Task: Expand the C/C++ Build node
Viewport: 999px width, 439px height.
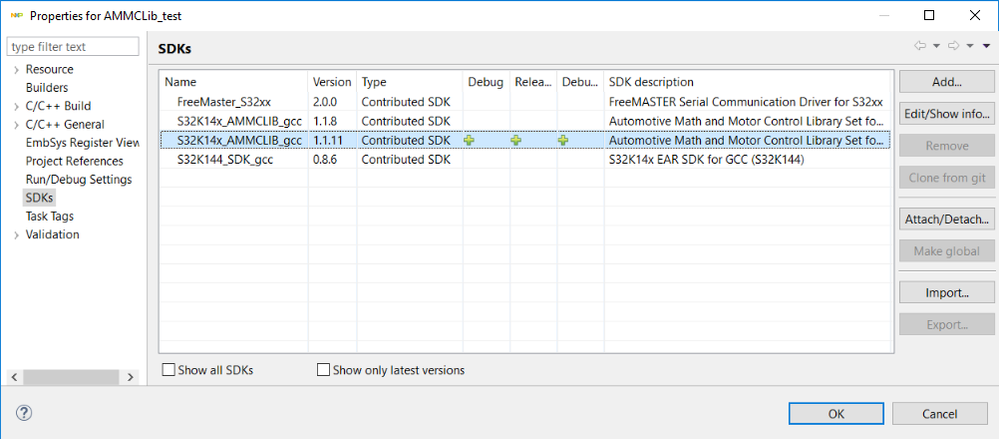Action: pyautogui.click(x=16, y=106)
